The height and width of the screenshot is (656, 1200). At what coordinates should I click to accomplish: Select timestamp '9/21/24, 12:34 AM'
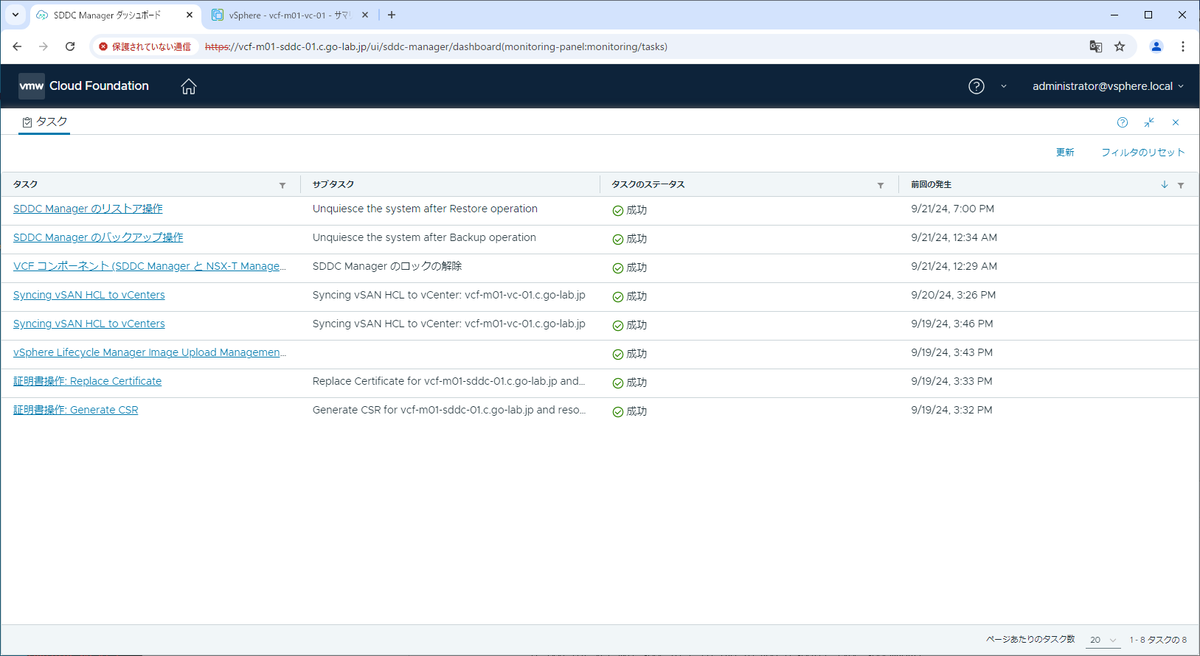(955, 237)
